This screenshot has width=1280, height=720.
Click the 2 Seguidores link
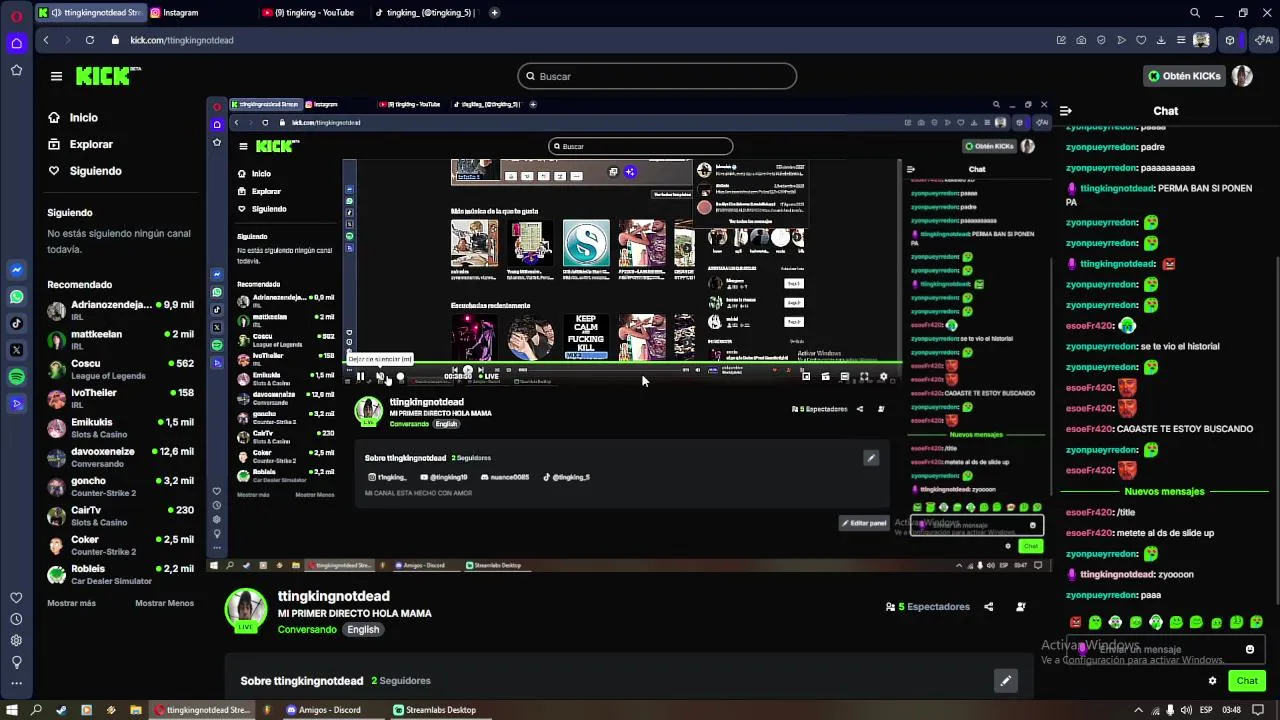pyautogui.click(x=401, y=681)
